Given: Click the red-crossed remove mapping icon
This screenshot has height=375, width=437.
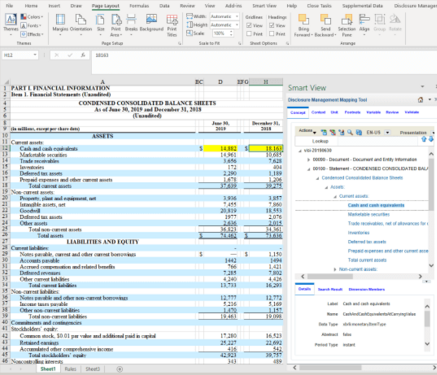Looking at the screenshot, I should 333,132.
